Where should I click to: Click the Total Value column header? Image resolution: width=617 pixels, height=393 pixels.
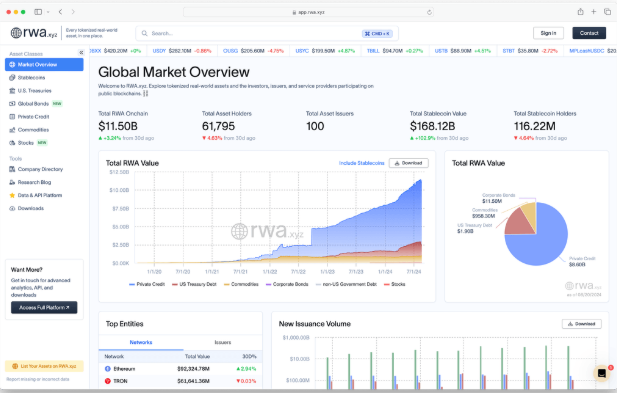[197, 356]
